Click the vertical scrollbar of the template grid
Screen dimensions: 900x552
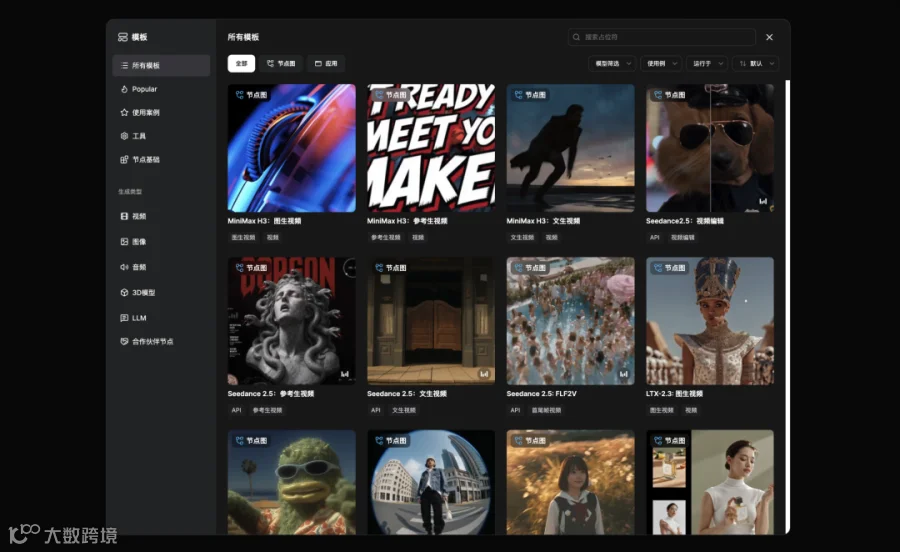(788, 307)
